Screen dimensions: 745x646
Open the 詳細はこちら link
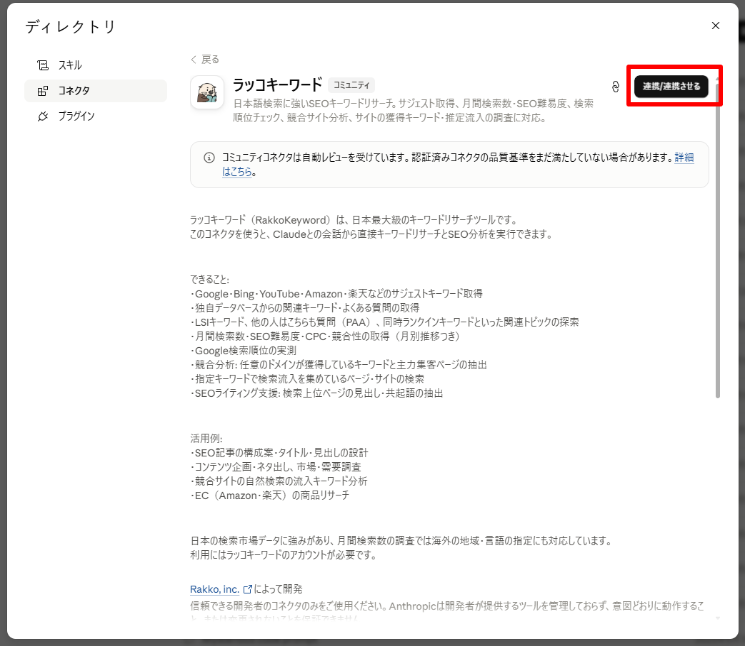[x=684, y=157]
